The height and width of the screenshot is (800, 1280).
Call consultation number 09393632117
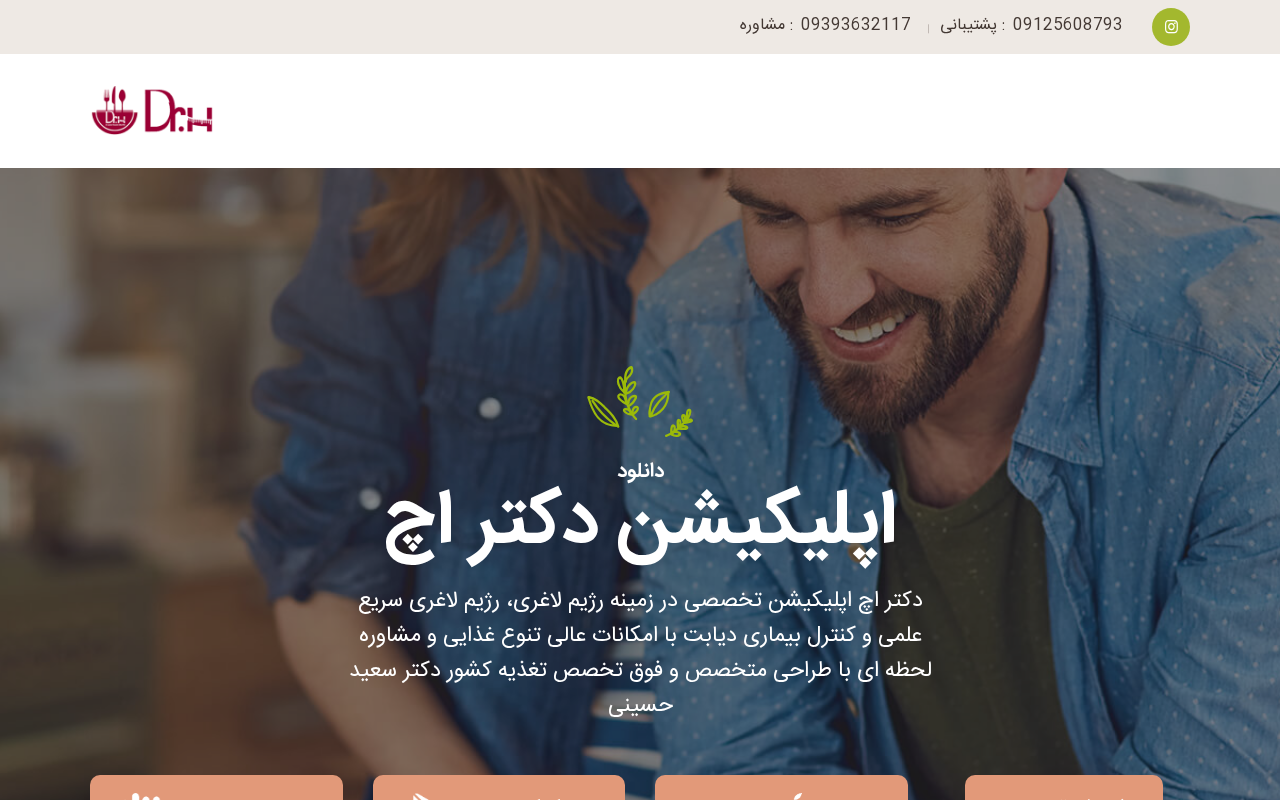(856, 25)
